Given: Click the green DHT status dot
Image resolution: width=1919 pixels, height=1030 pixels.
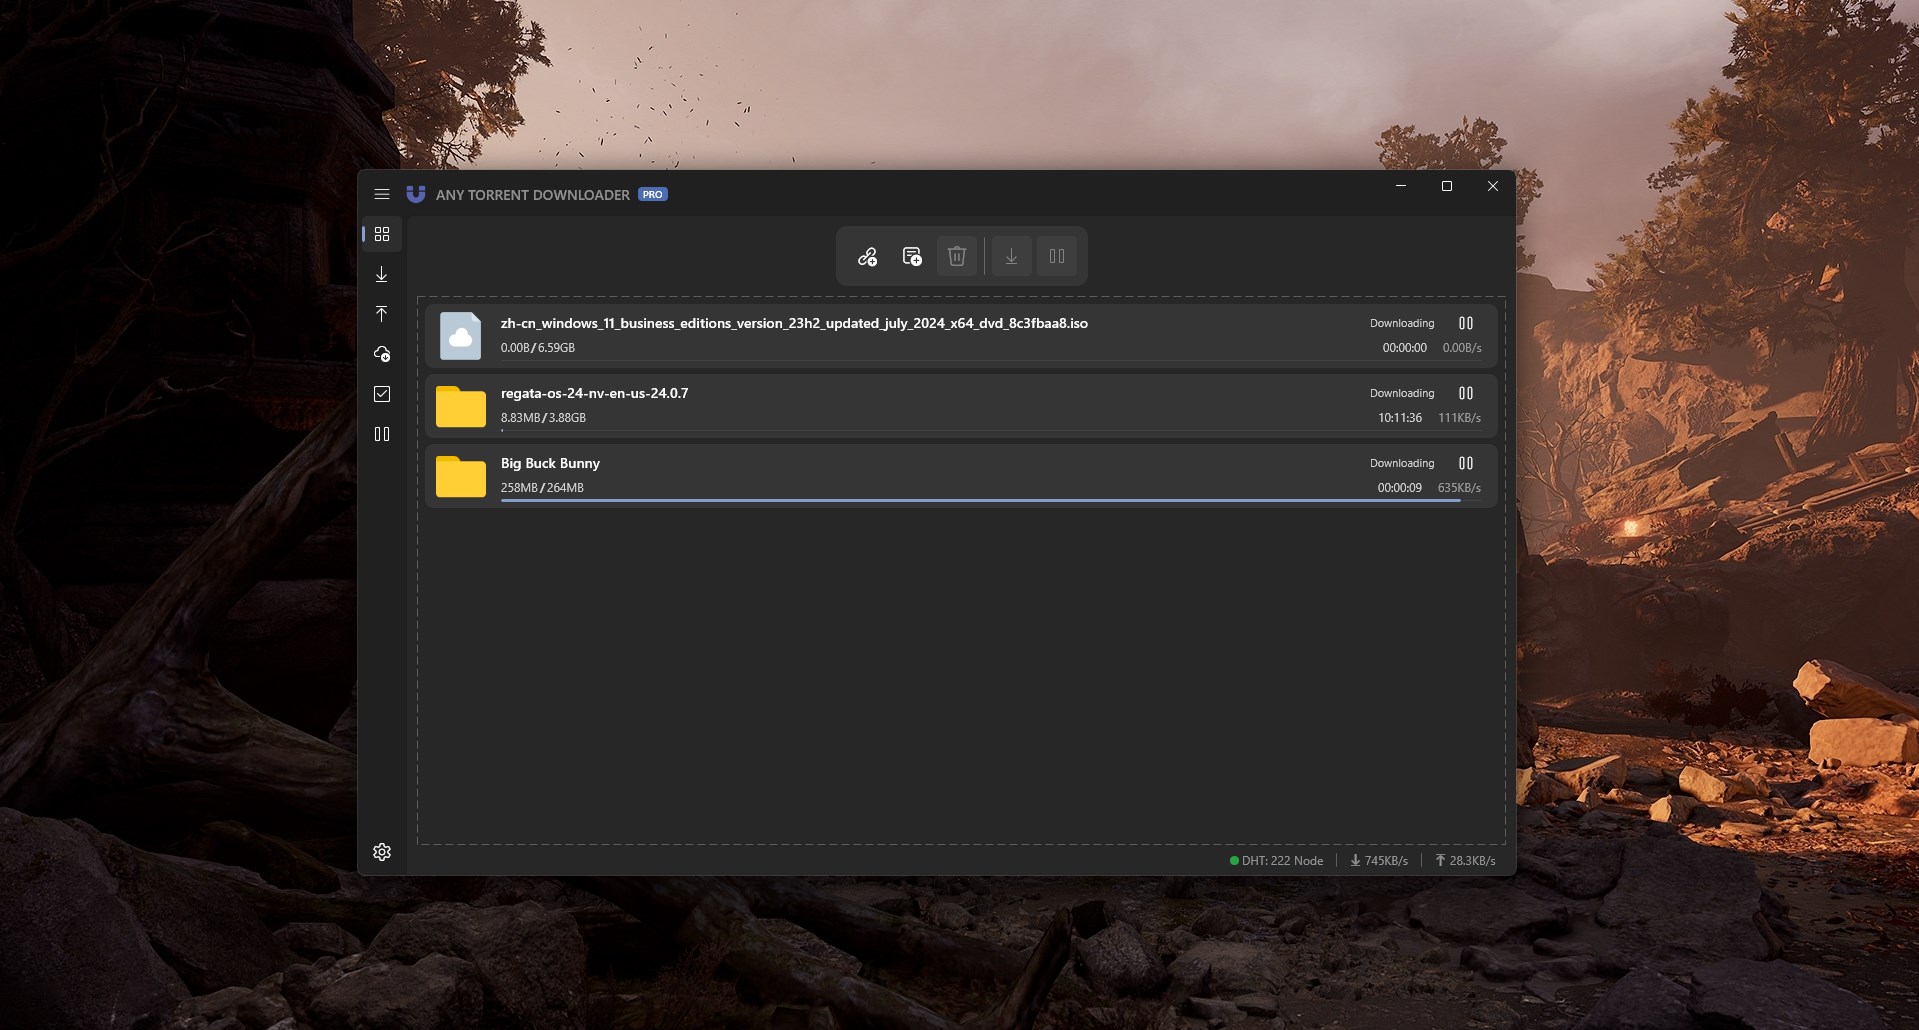Looking at the screenshot, I should point(1234,861).
